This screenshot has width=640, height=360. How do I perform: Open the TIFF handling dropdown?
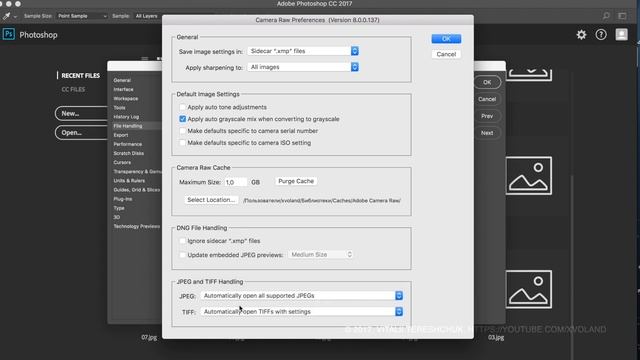[x=302, y=311]
